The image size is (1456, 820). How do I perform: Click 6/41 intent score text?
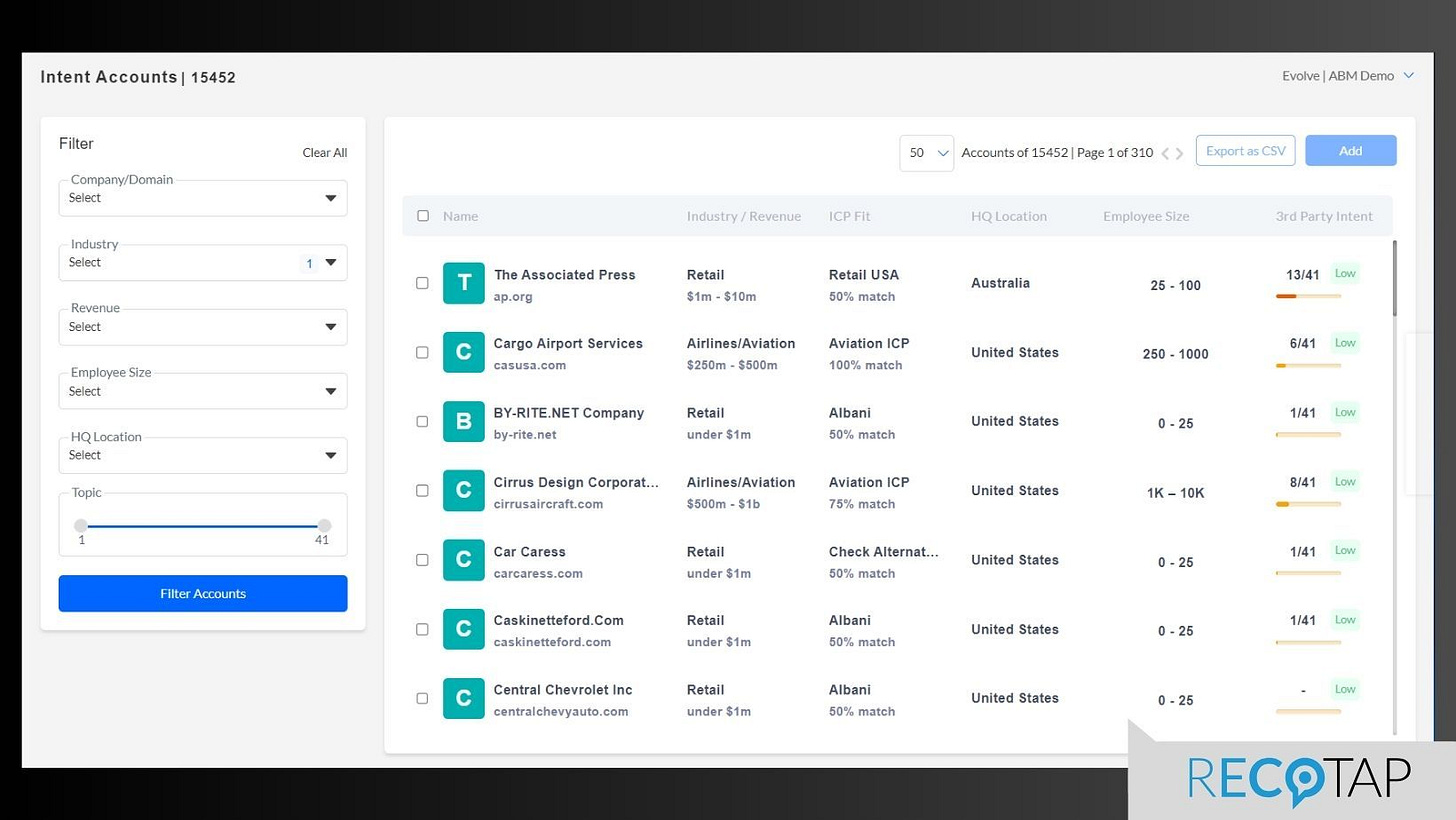pyautogui.click(x=1303, y=343)
